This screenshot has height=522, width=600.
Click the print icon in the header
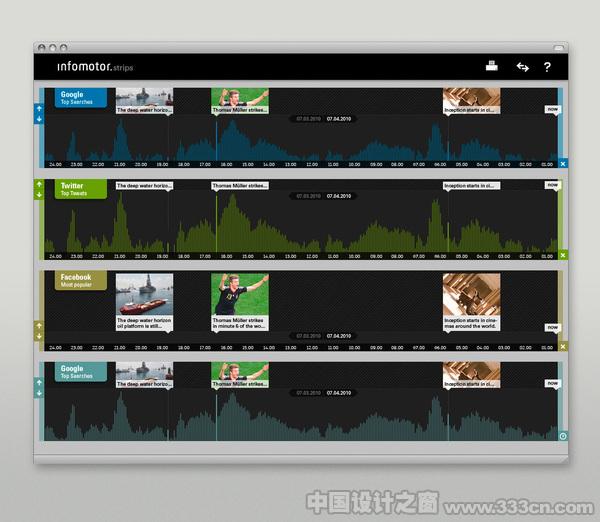tap(492, 66)
